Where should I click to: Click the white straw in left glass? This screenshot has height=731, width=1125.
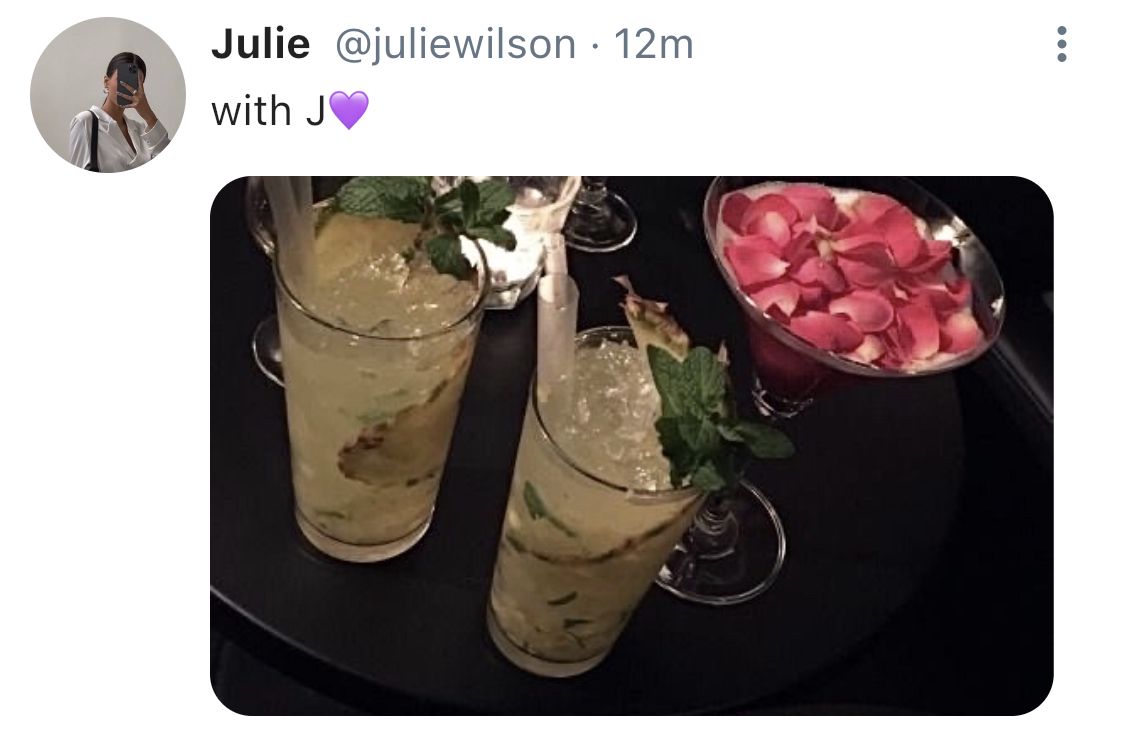(x=294, y=230)
